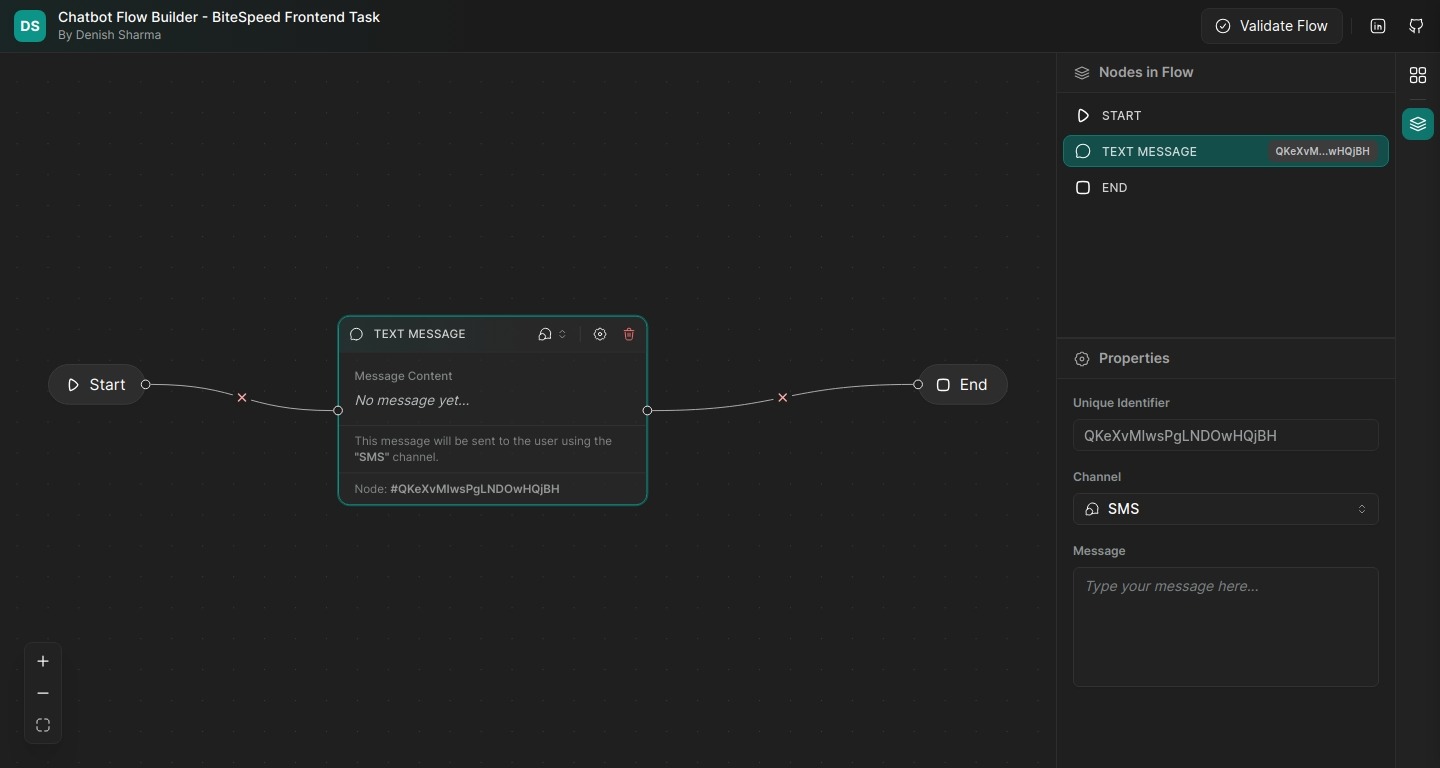Fit the flow to view
Image resolution: width=1440 pixels, height=768 pixels.
coord(43,726)
